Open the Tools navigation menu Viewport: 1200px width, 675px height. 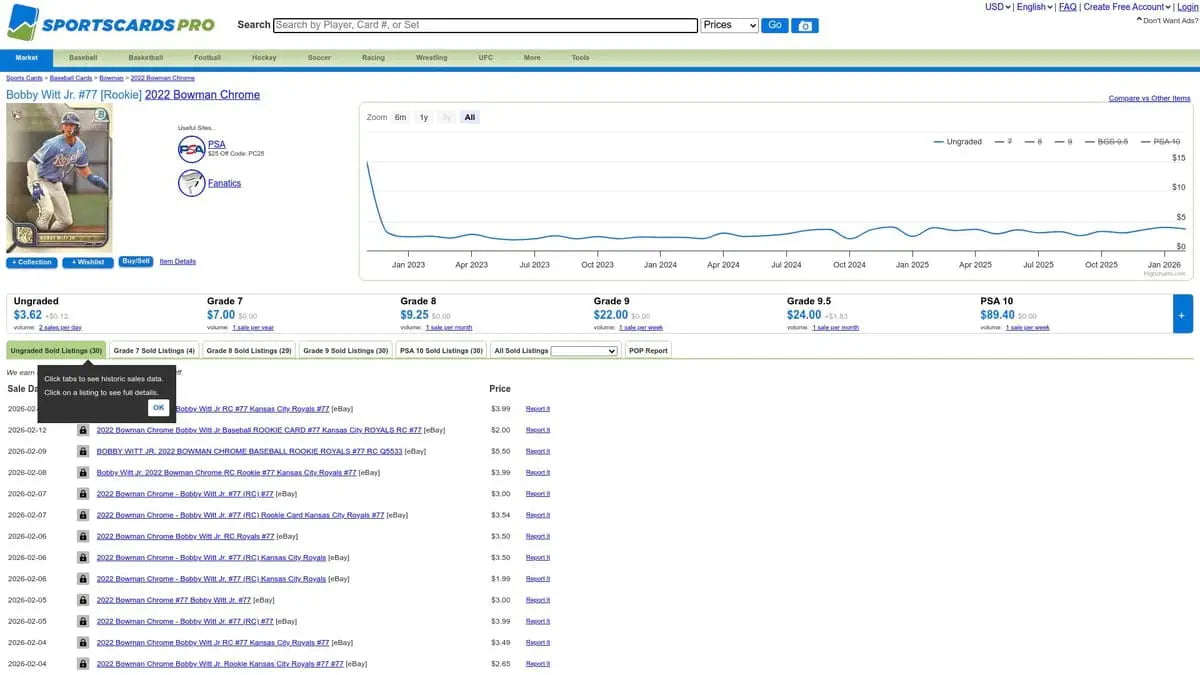coord(580,58)
